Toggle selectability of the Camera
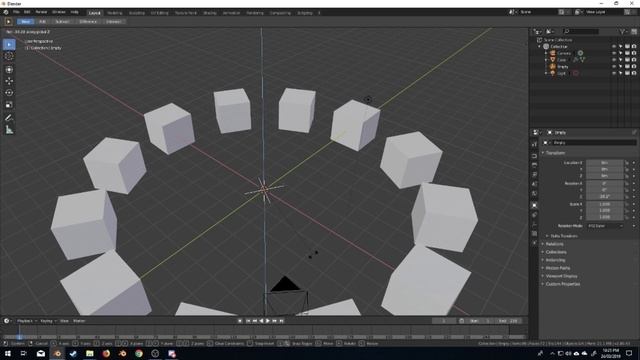640x360 pixels. click(620, 53)
